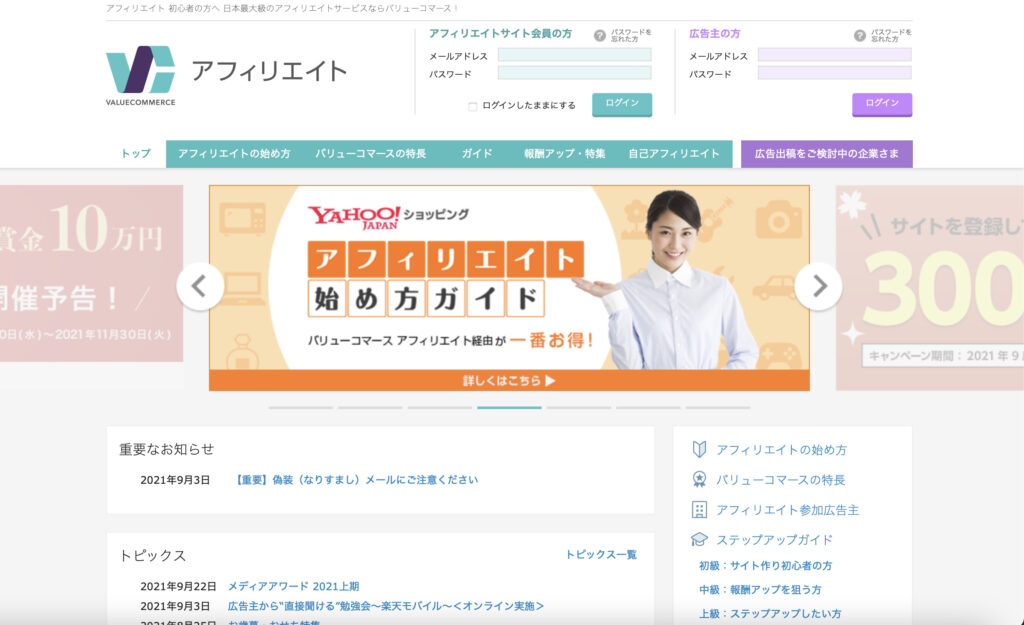
Task: Click the トピックス heading
Action: [x=152, y=555]
